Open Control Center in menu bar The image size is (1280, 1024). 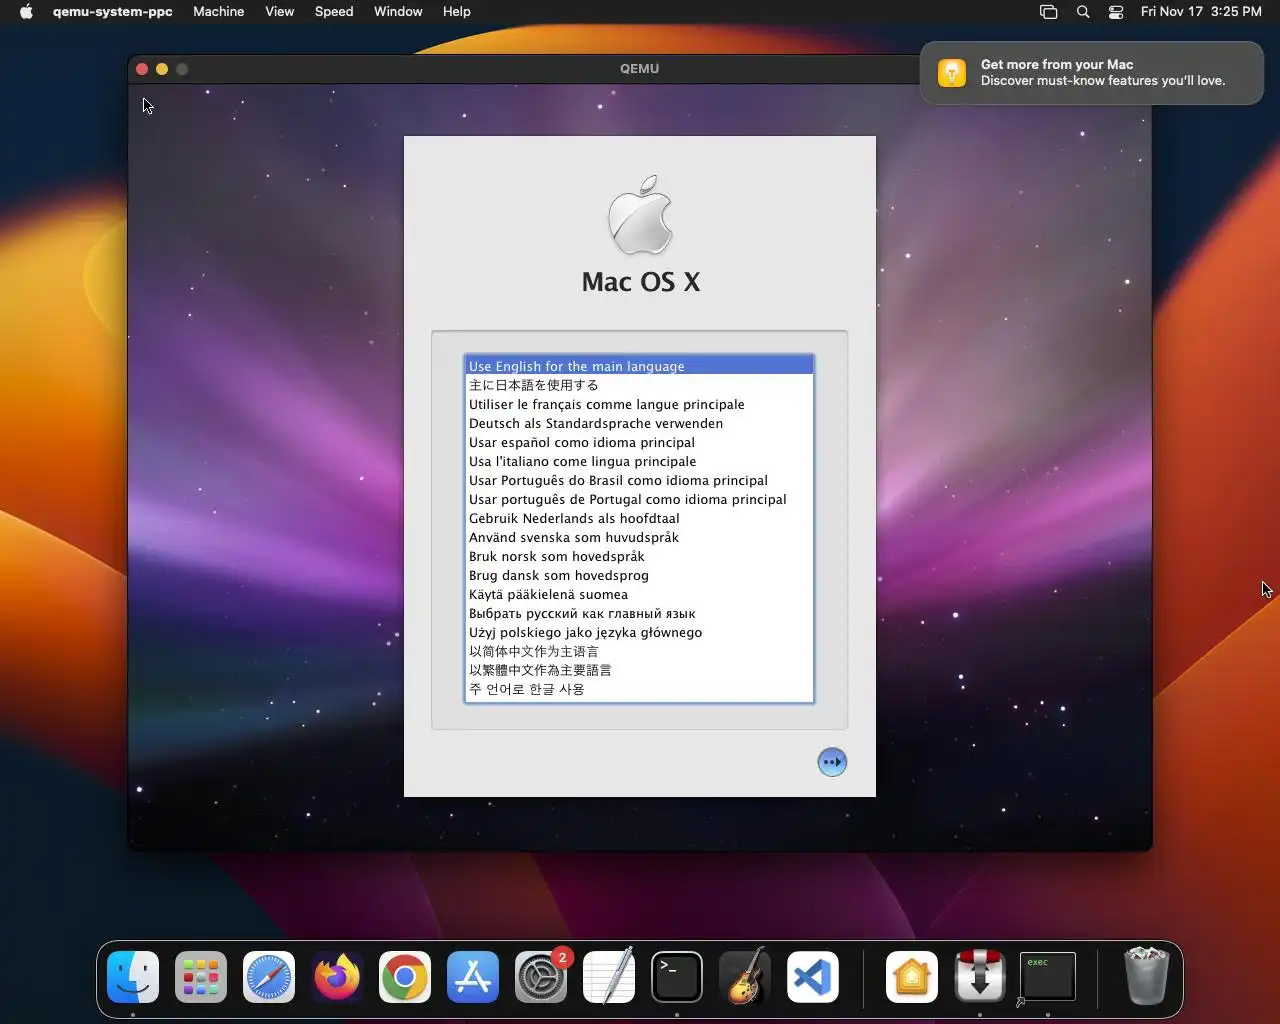[x=1116, y=12]
